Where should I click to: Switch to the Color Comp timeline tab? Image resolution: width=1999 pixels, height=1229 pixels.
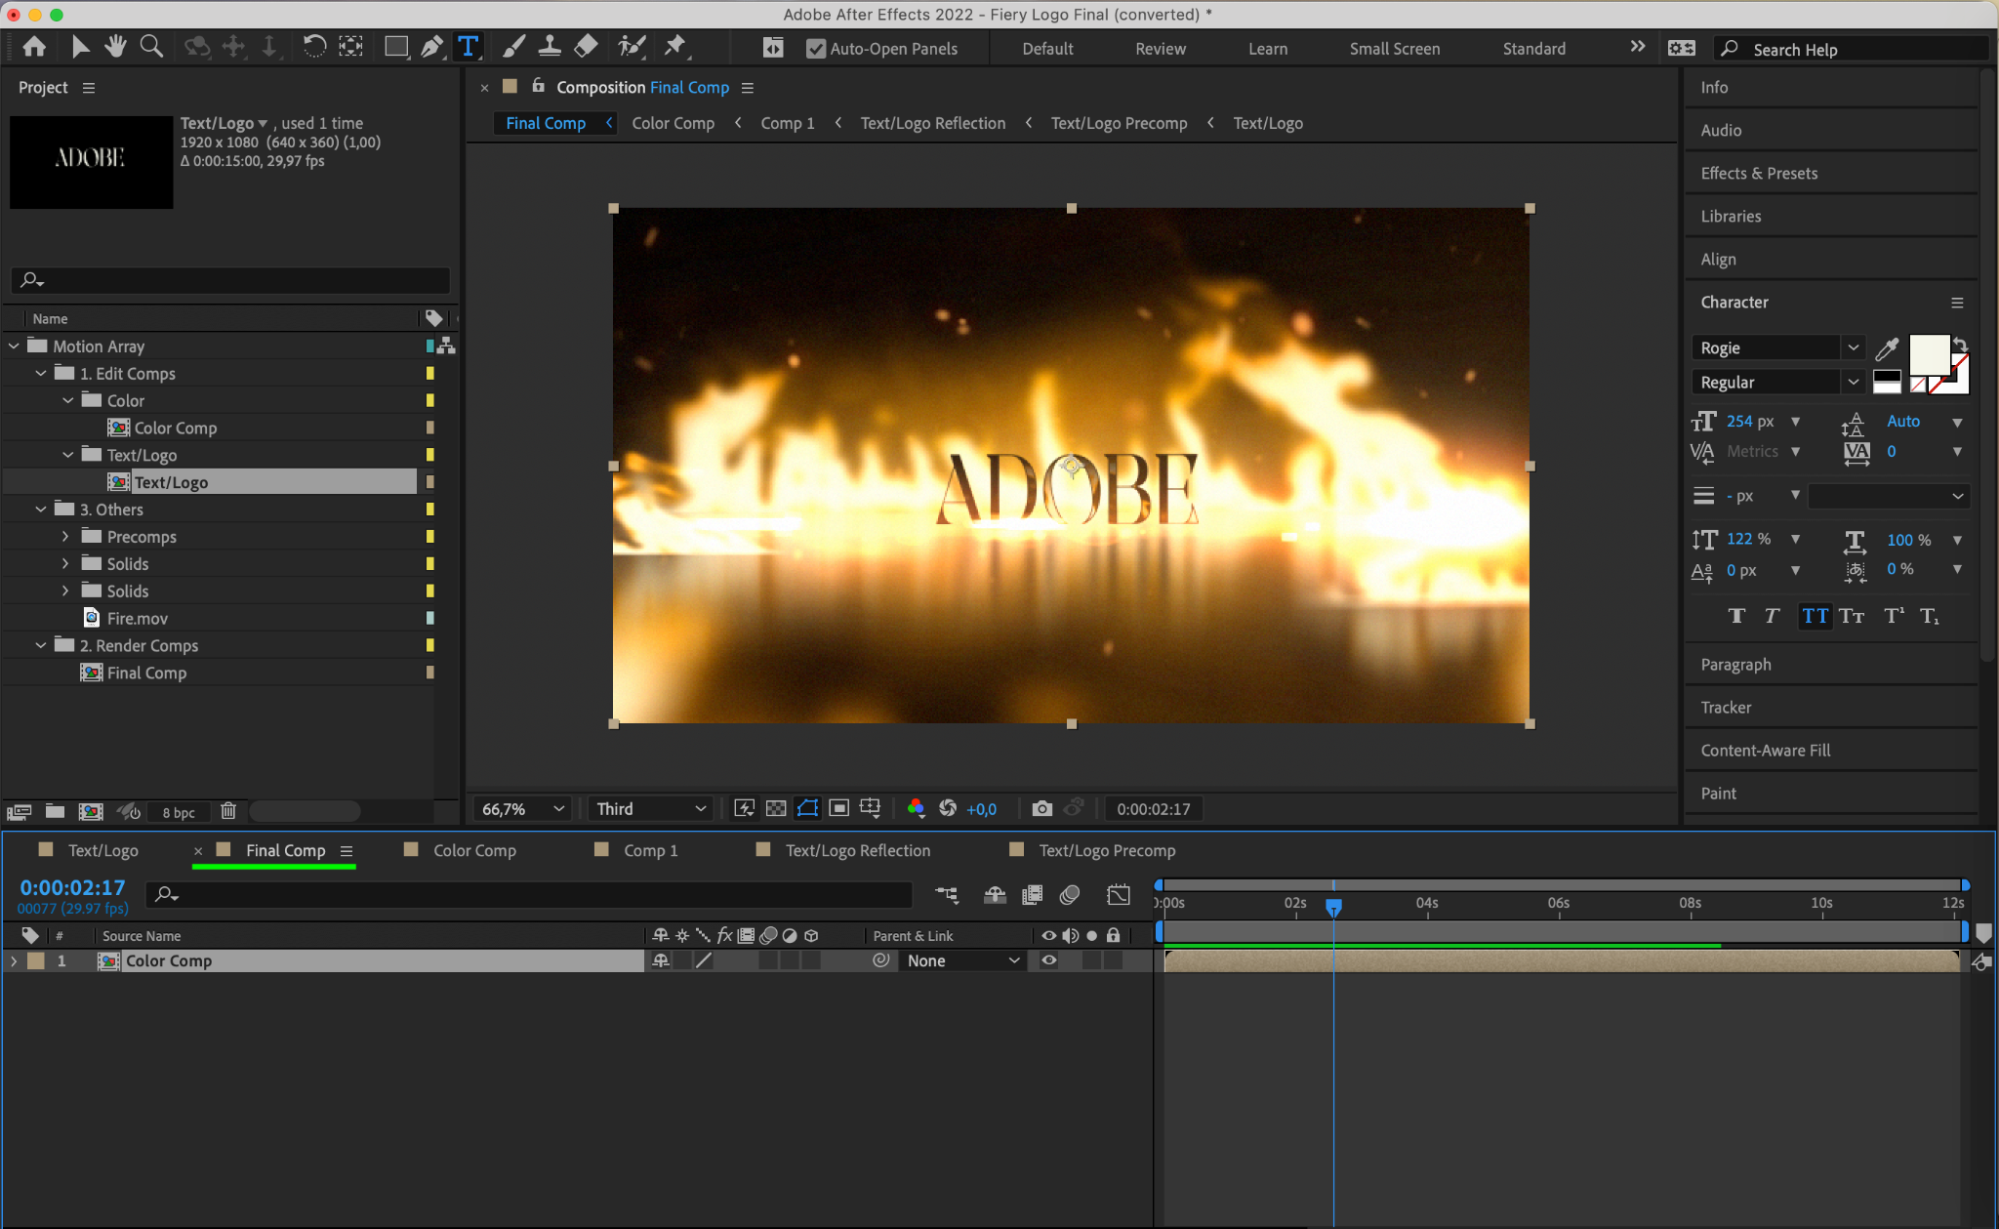475,849
